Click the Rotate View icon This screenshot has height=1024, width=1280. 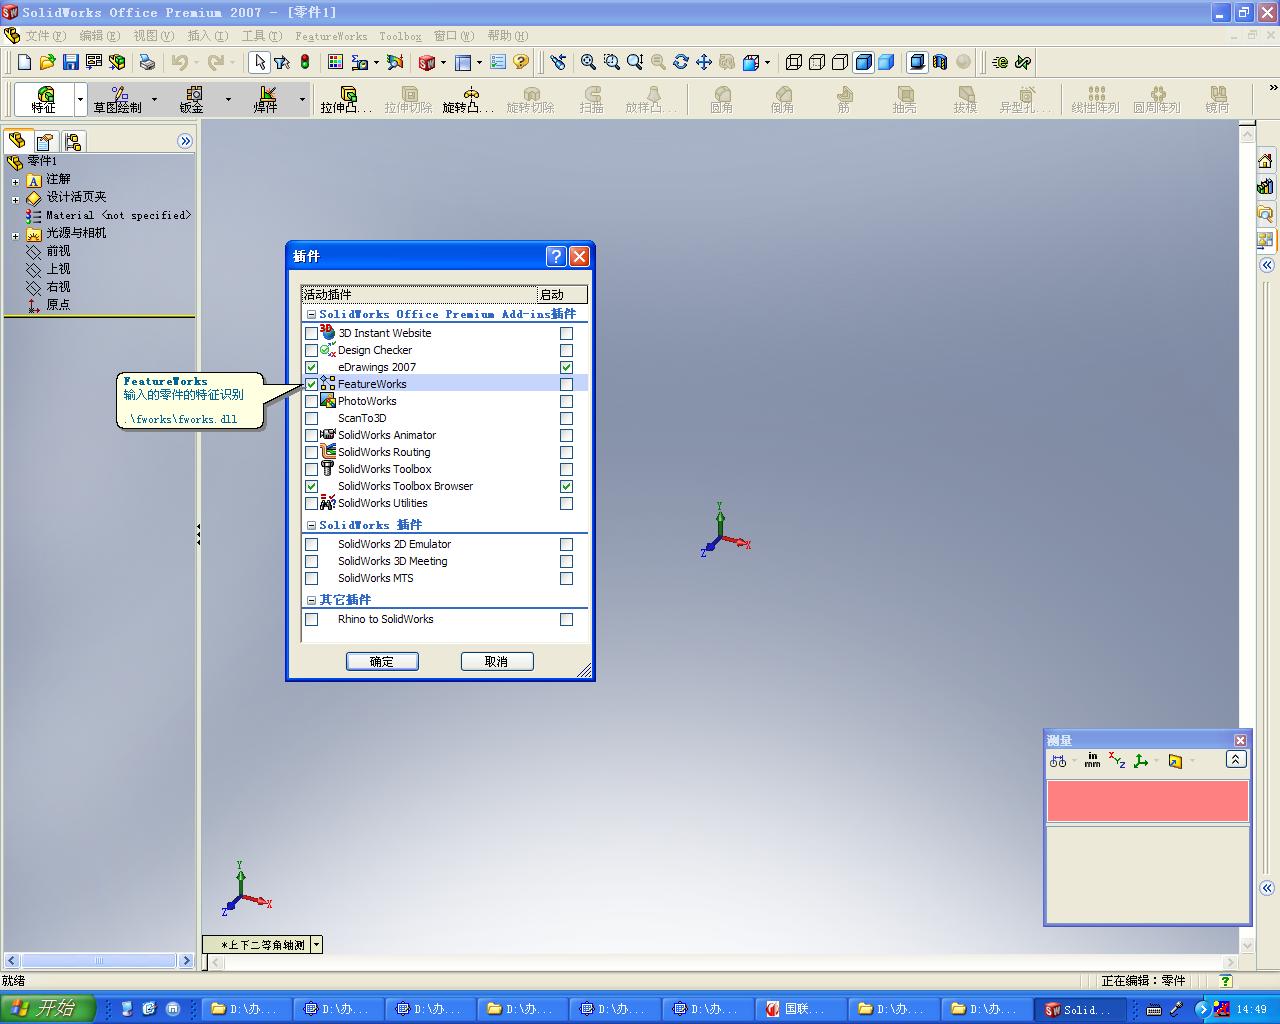[681, 62]
